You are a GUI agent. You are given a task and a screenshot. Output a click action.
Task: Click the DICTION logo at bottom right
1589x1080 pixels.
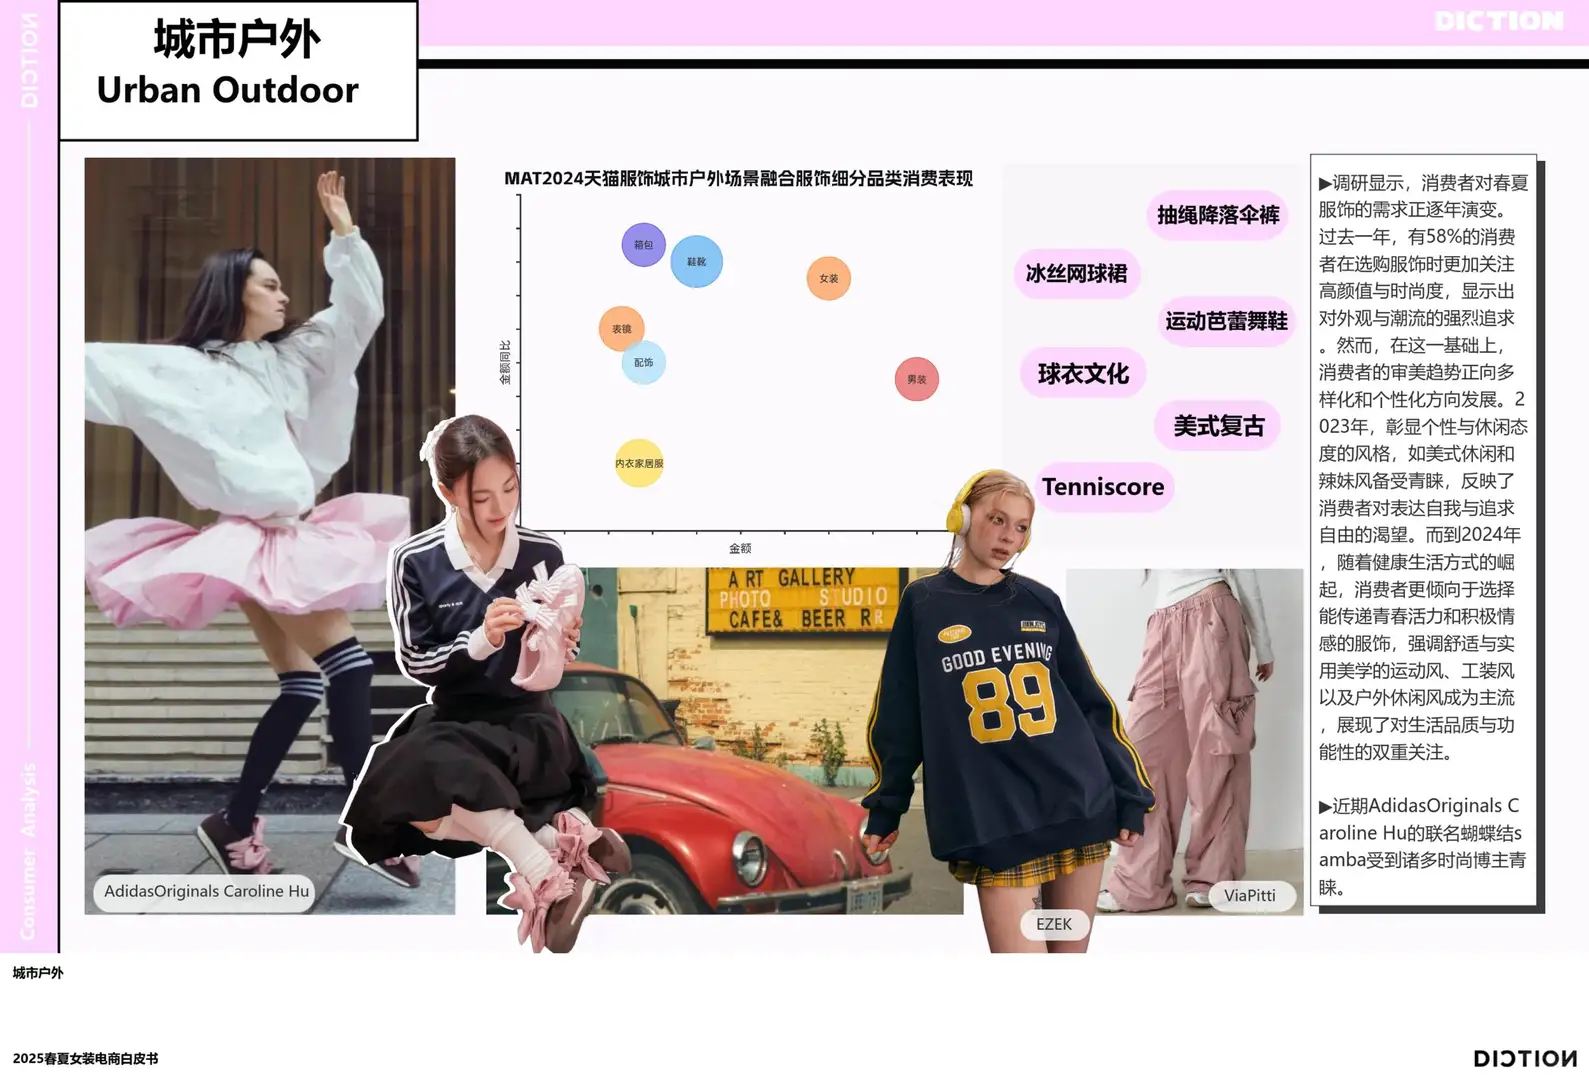tap(1525, 1058)
